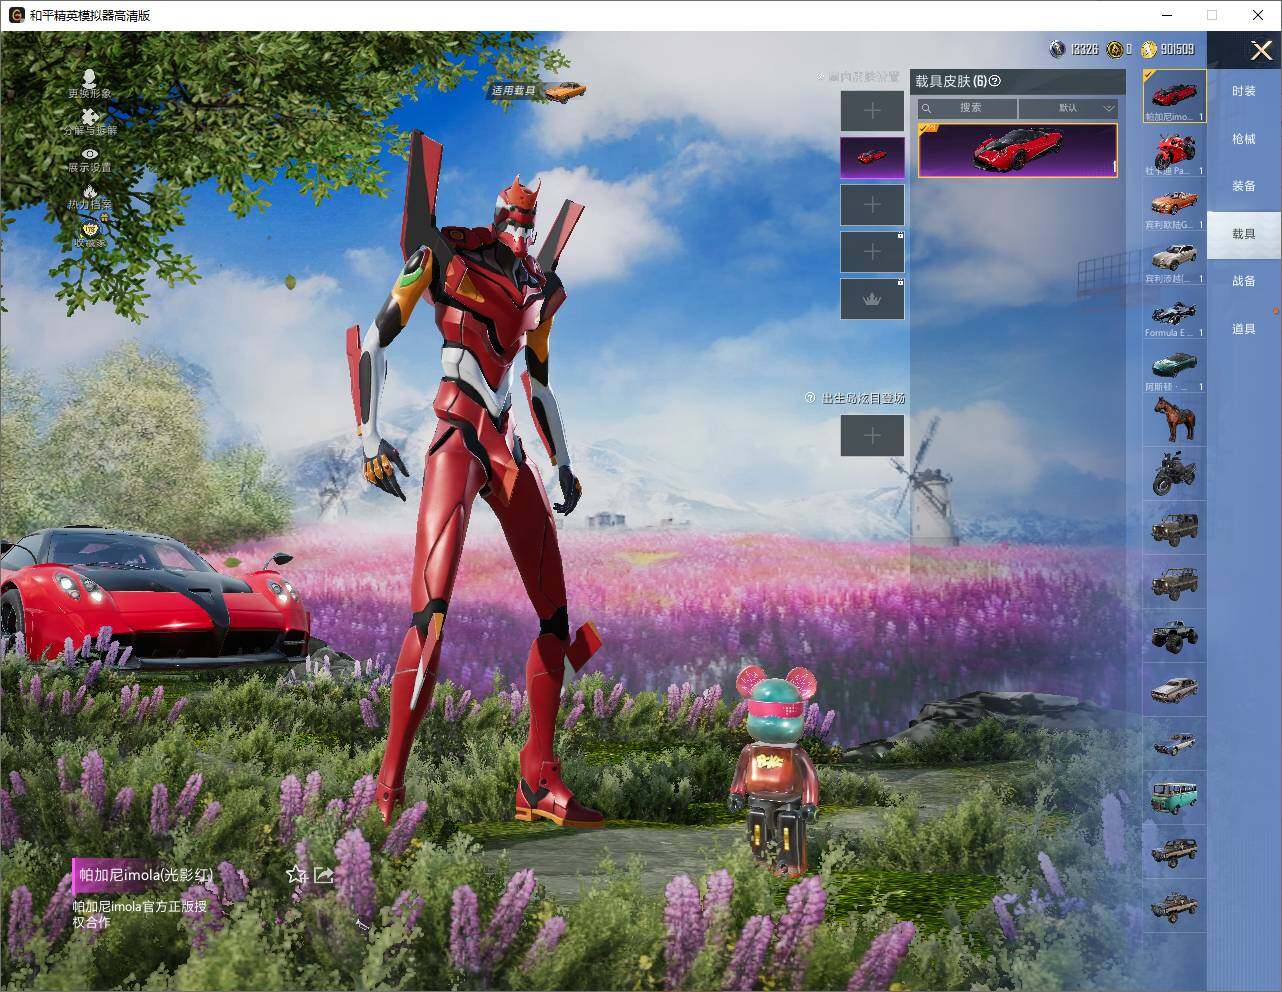Click the 帕加尼imola(光影幻) skin name label
1282x992 pixels.
pos(146,875)
